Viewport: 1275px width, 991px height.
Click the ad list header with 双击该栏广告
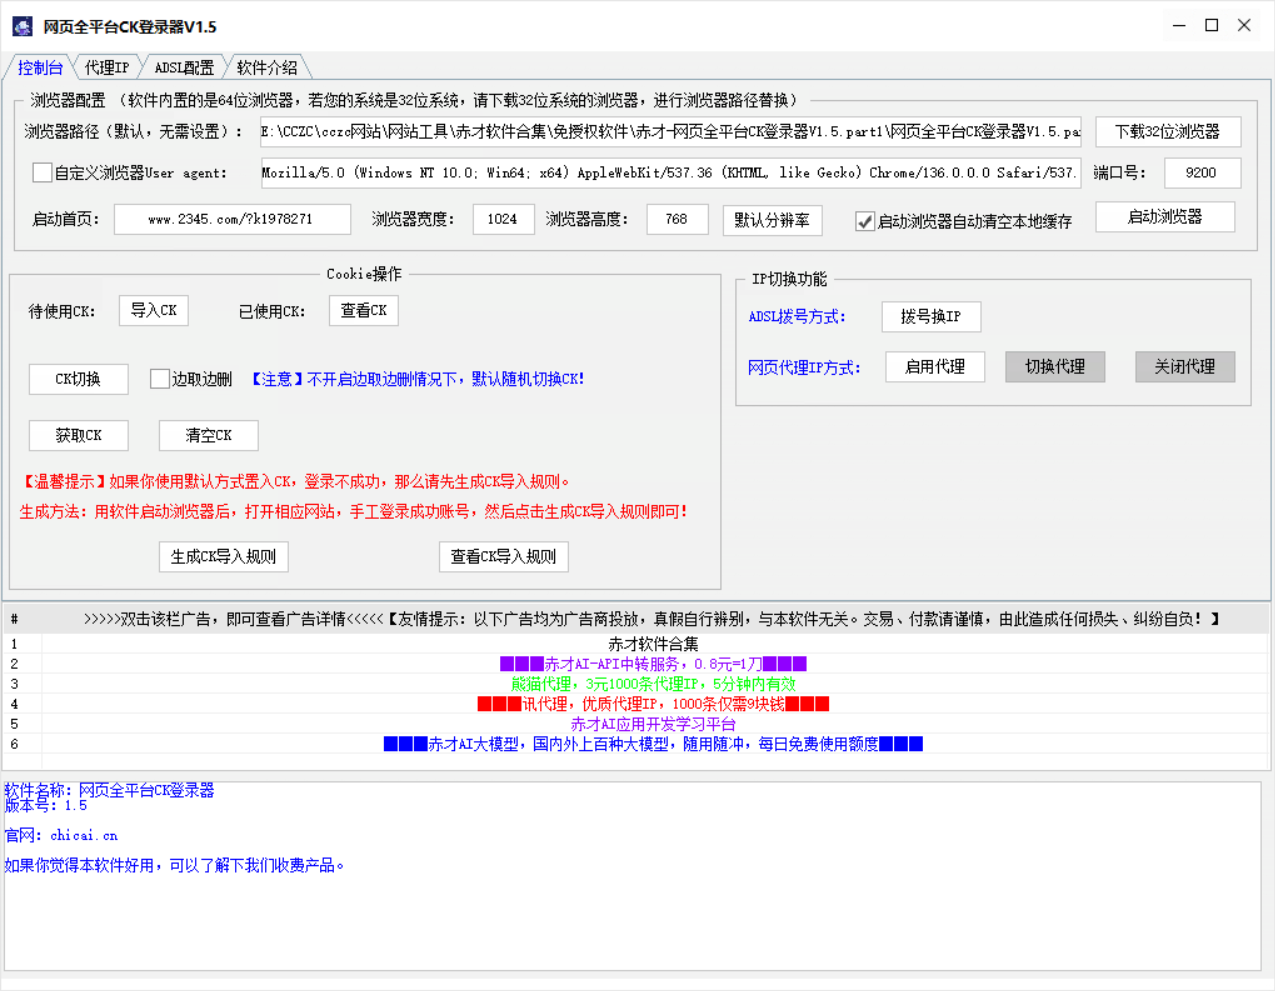pos(653,620)
